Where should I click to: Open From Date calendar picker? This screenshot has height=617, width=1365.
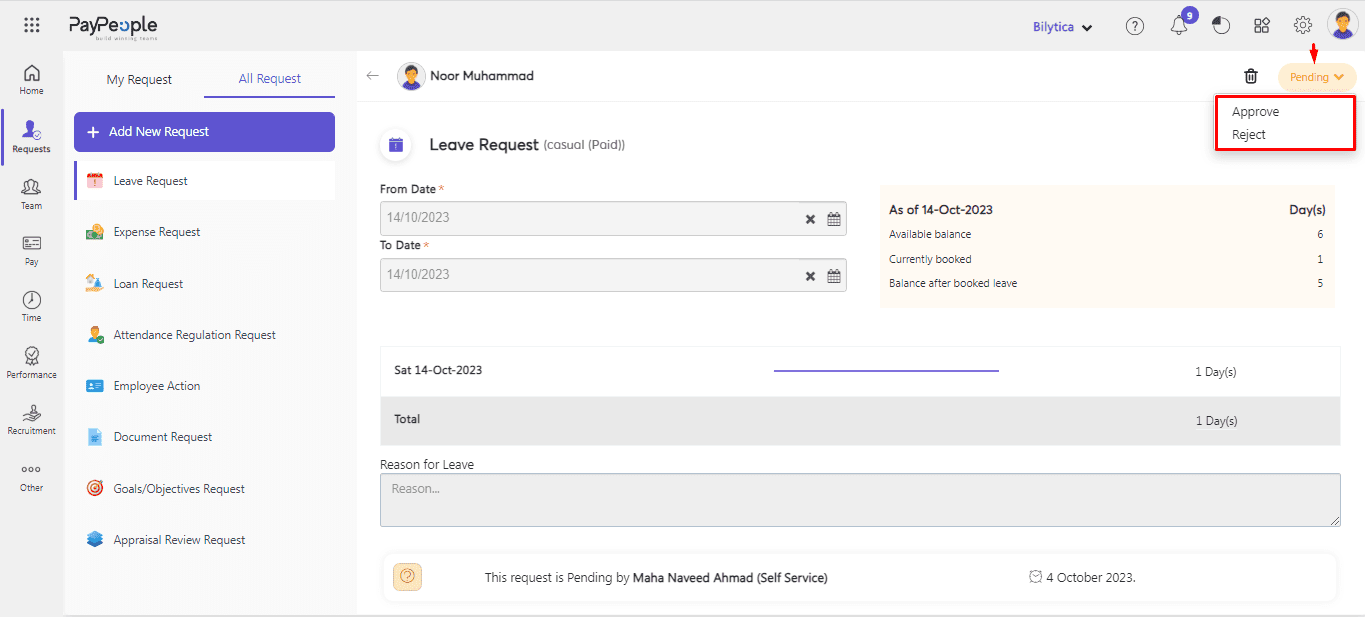[833, 219]
